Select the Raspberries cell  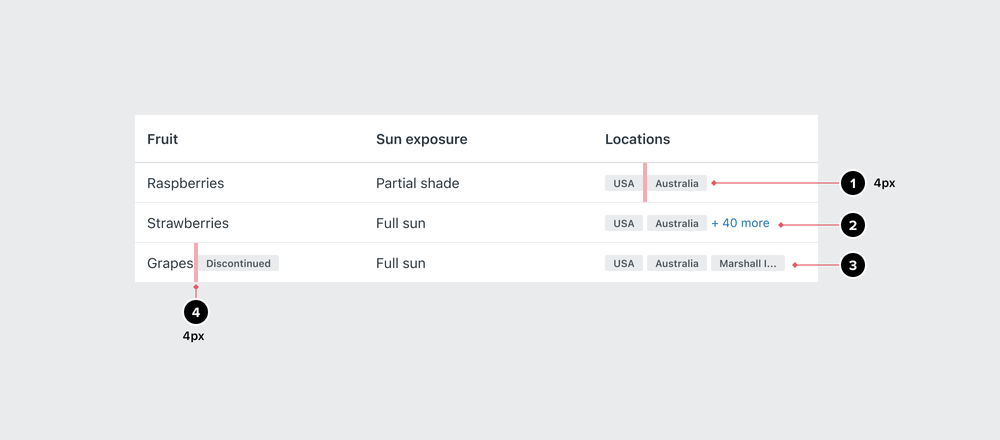[185, 184]
